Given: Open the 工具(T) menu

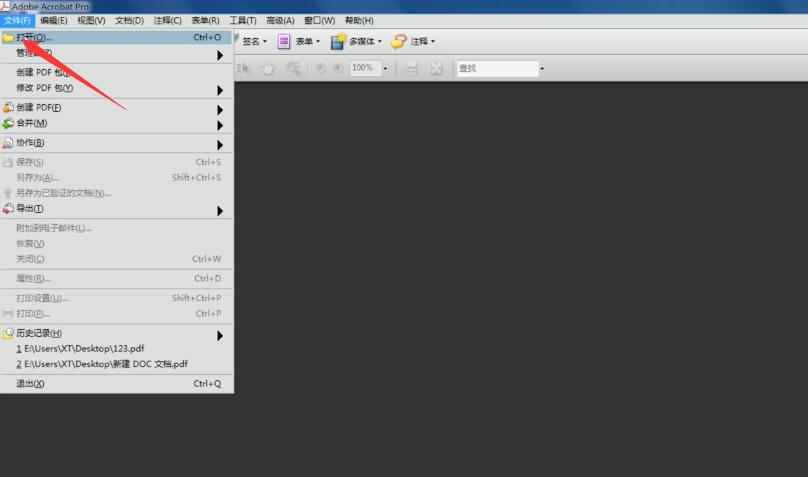Looking at the screenshot, I should coord(243,21).
